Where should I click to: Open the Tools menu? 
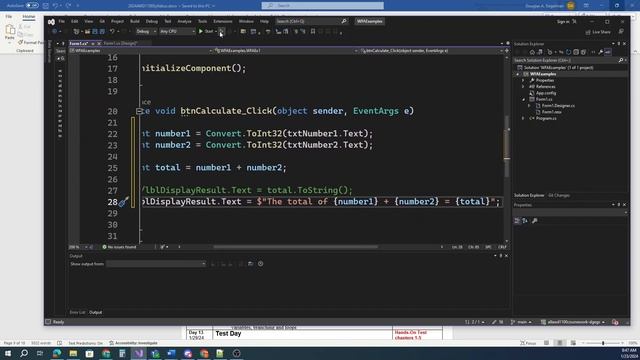tap(202, 21)
